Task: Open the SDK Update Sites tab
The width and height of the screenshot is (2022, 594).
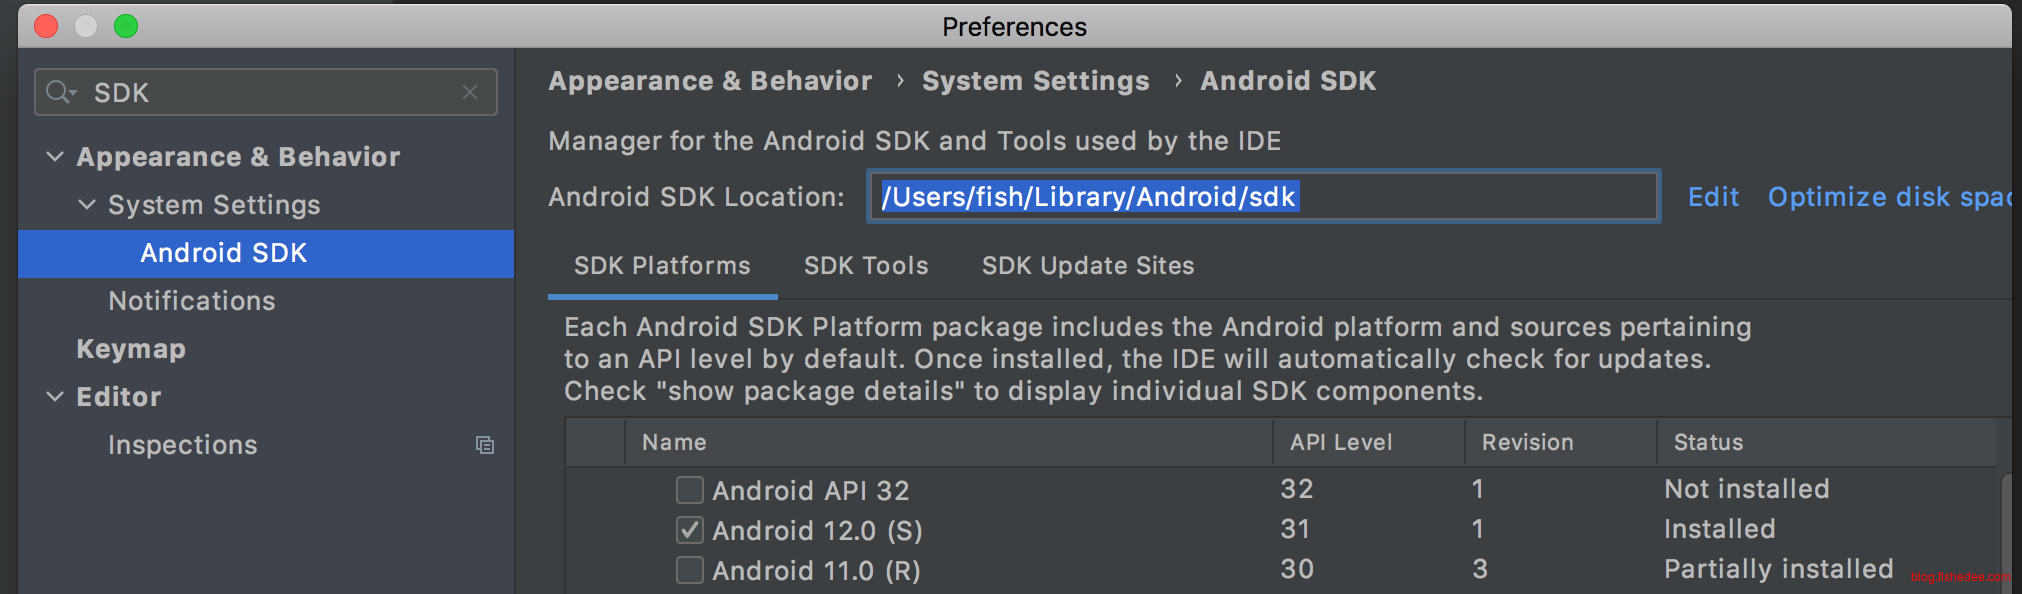Action: click(1088, 266)
